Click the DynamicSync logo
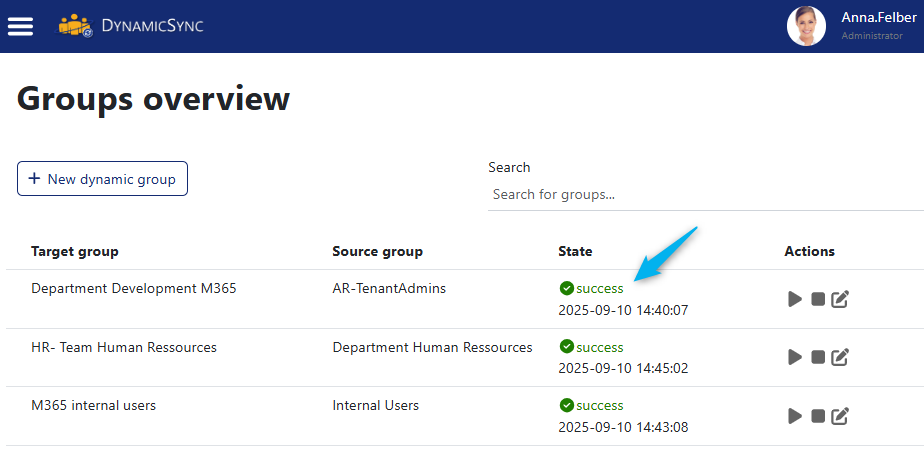The height and width of the screenshot is (451, 924). [x=130, y=26]
